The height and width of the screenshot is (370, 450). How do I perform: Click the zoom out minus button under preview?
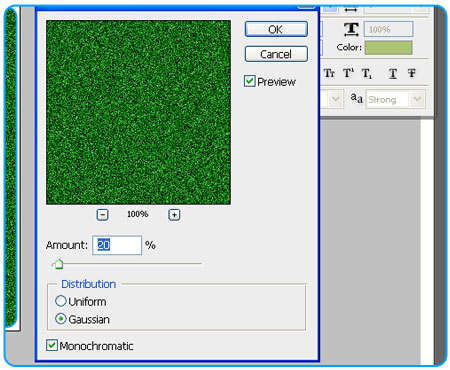(102, 215)
